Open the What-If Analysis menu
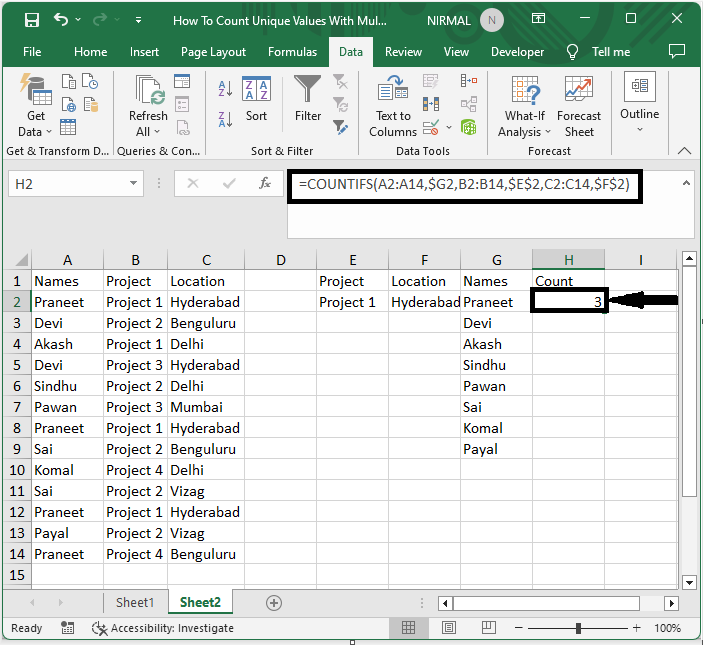This screenshot has height=645, width=703. 524,106
